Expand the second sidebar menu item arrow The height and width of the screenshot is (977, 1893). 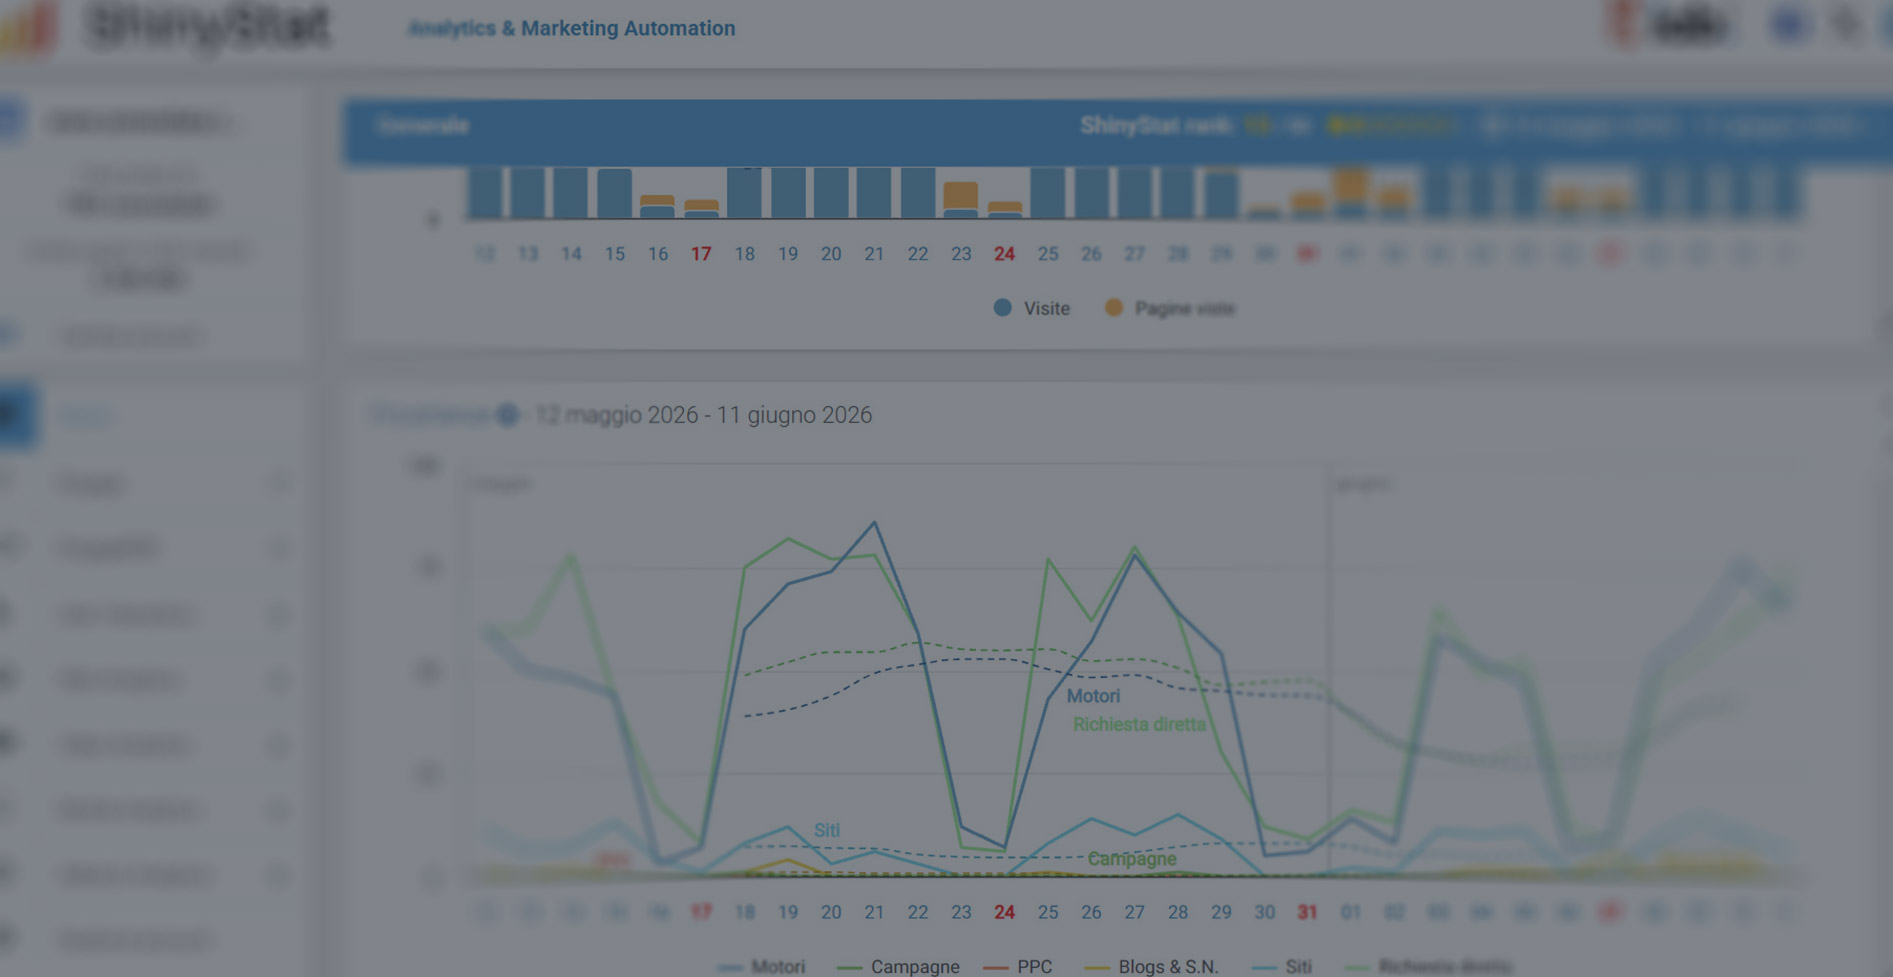pos(280,549)
